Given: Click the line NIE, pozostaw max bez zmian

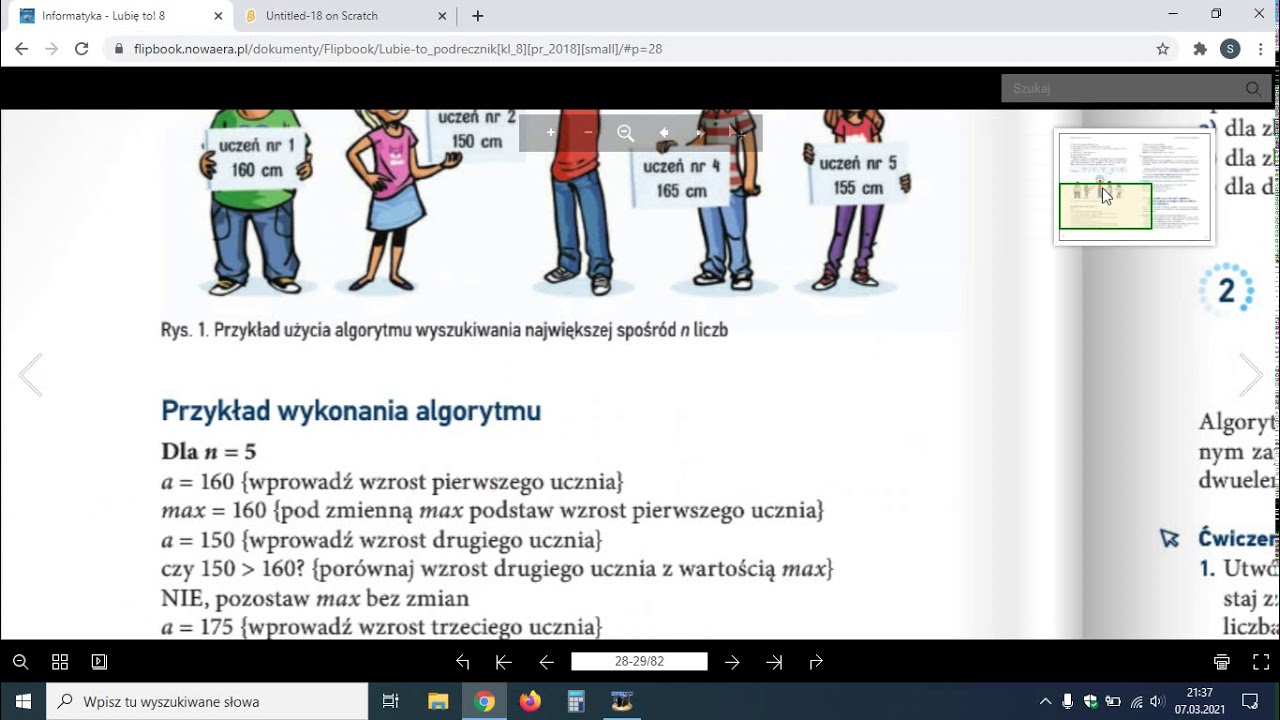Looking at the screenshot, I should (315, 599).
